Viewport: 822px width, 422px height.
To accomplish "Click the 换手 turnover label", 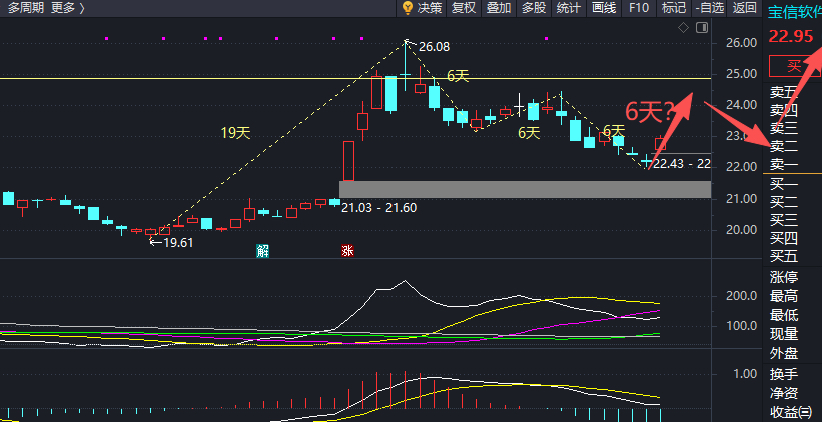I will click(784, 374).
